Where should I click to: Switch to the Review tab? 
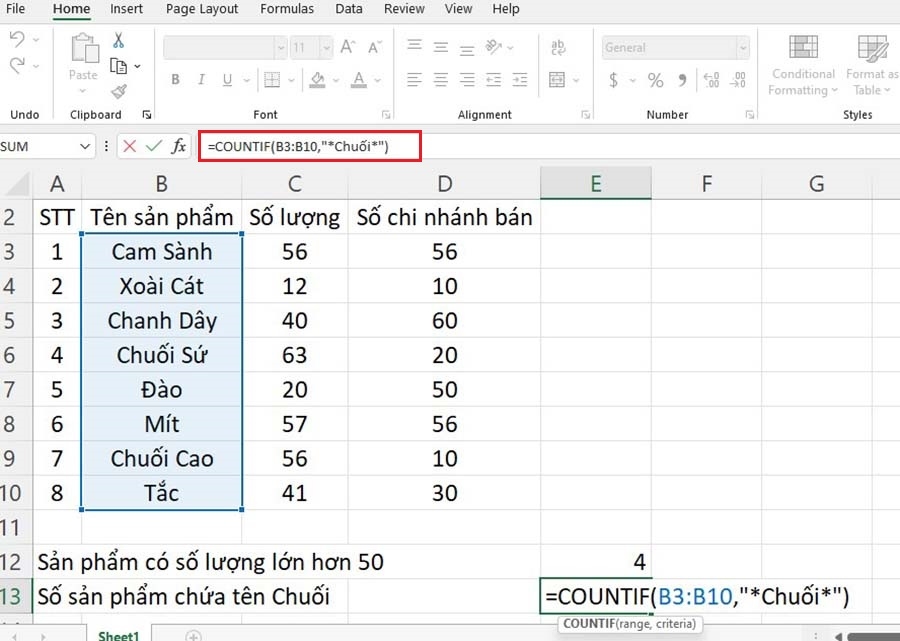coord(405,9)
